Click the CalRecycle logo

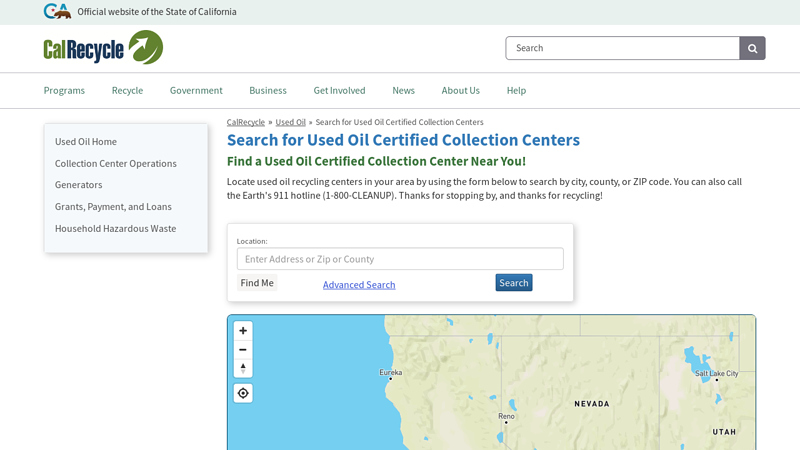pyautogui.click(x=103, y=47)
